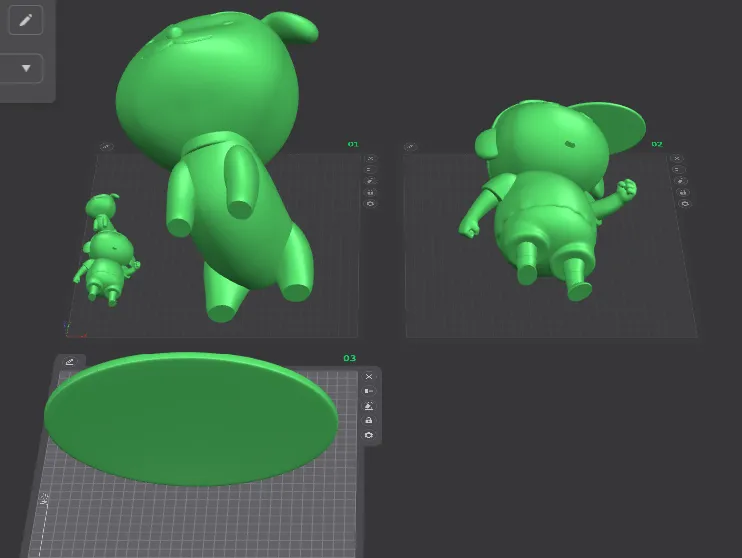Screen dimensions: 742x558
Task: Open plate 02 settings gear
Action: pos(685,204)
